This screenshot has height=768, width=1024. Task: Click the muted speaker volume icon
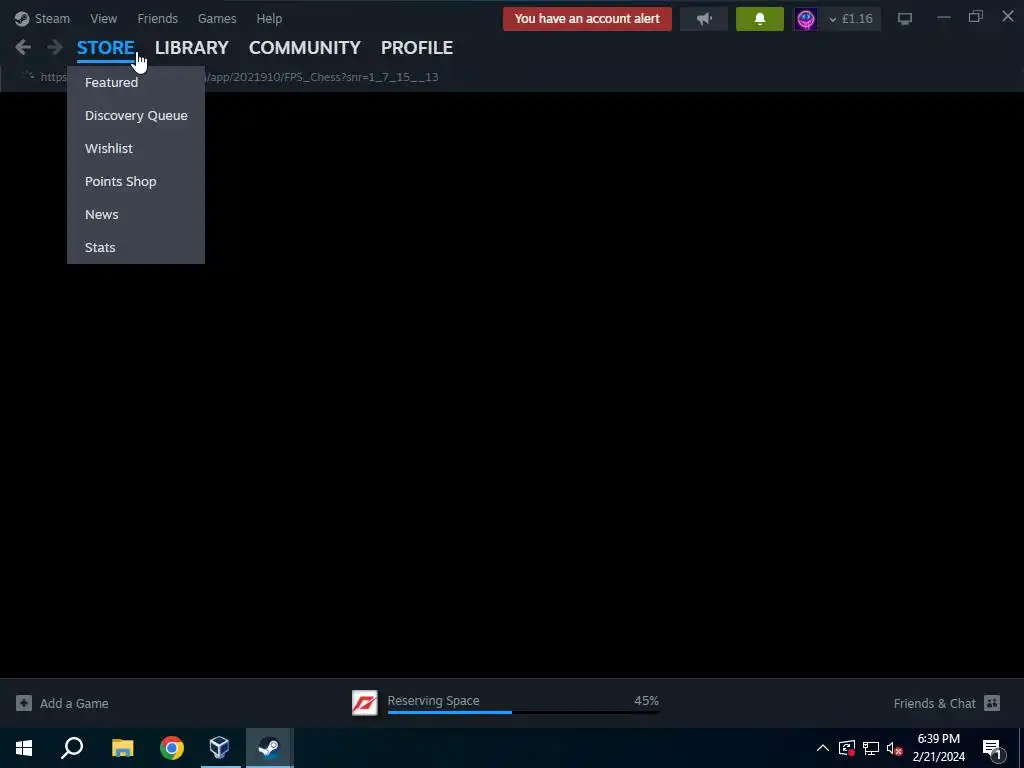(x=894, y=748)
